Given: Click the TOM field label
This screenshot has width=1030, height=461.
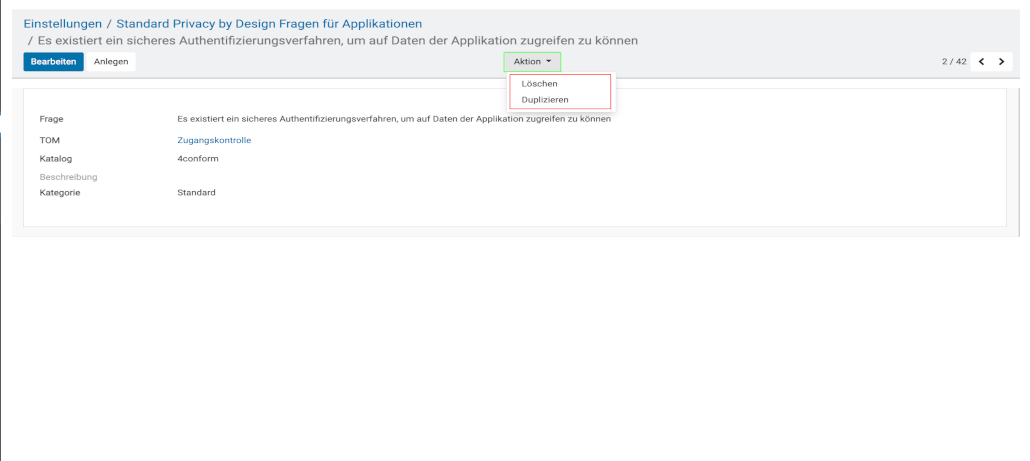Looking at the screenshot, I should (x=50, y=140).
